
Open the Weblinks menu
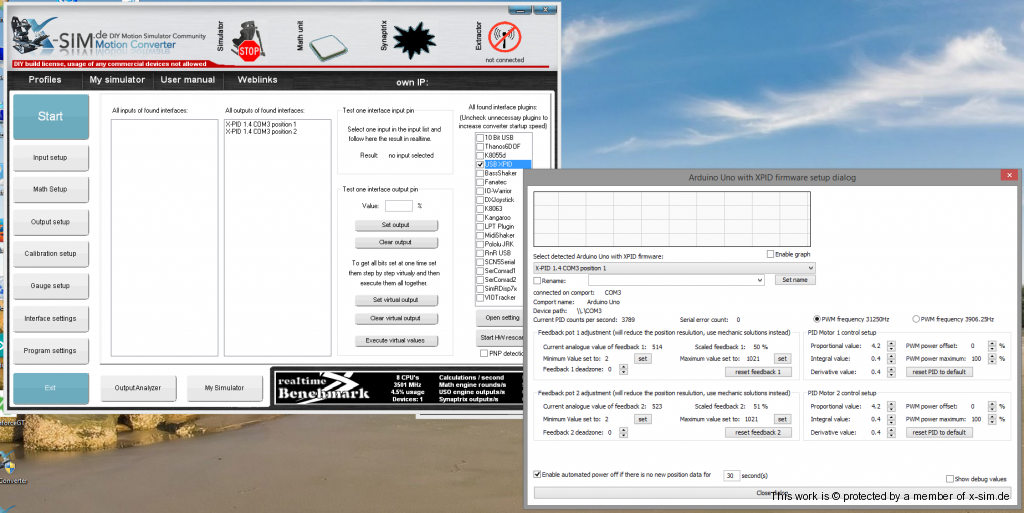click(x=257, y=80)
